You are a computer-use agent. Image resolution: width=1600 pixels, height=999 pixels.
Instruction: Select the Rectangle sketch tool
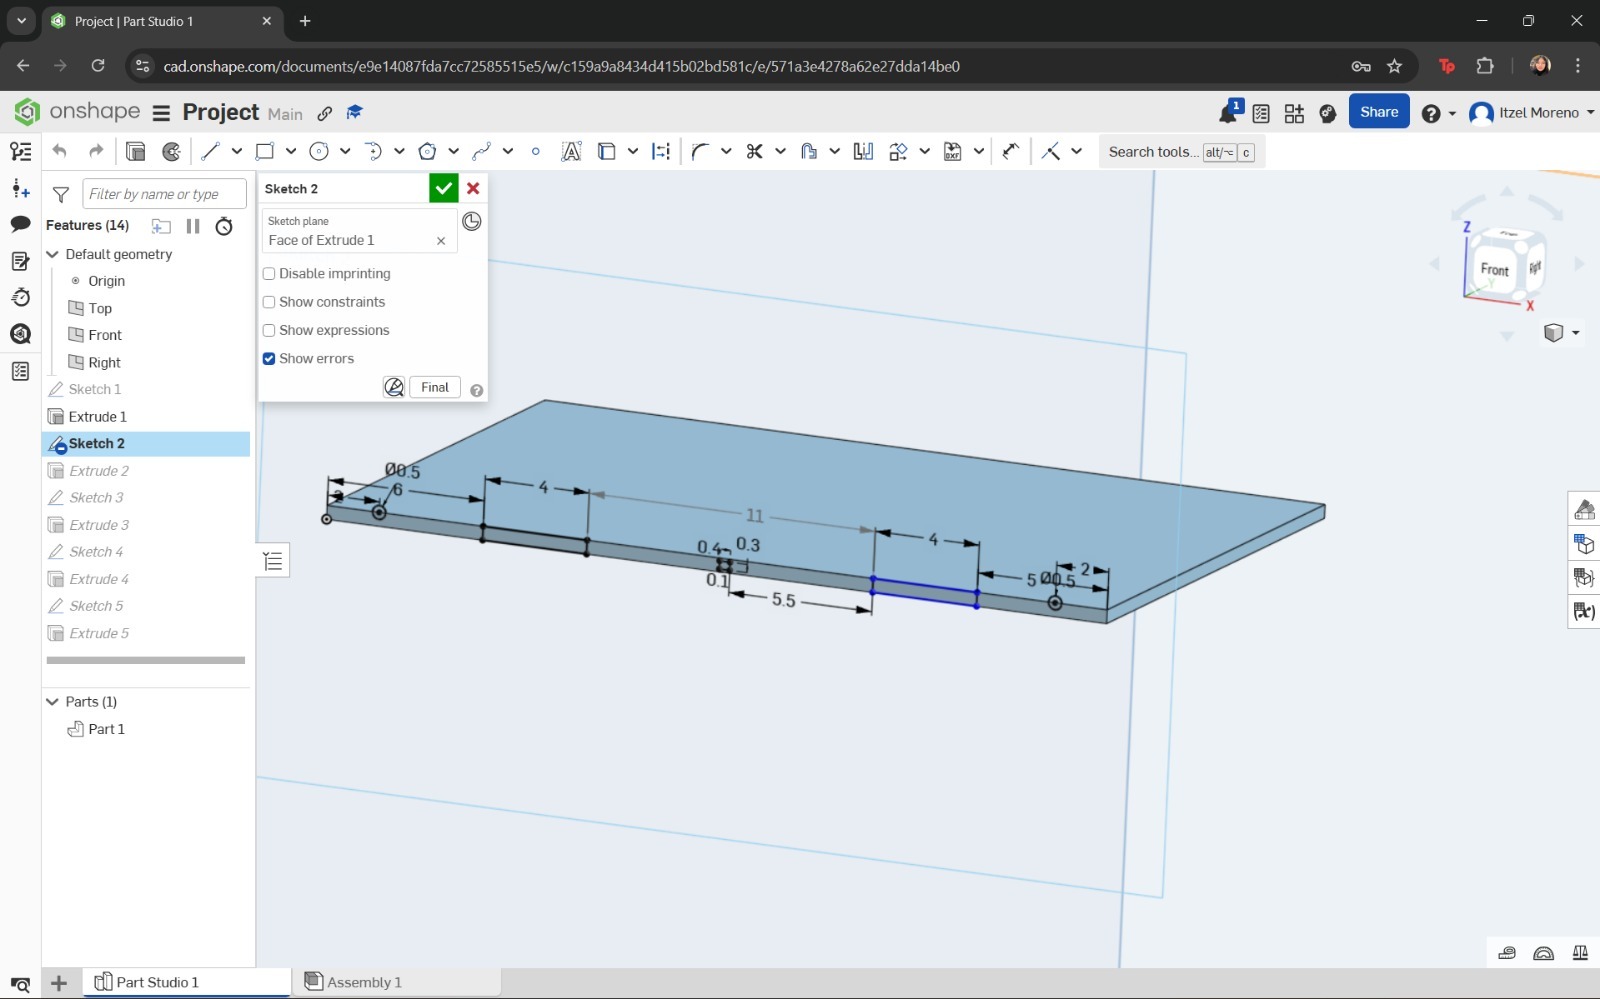pyautogui.click(x=264, y=151)
